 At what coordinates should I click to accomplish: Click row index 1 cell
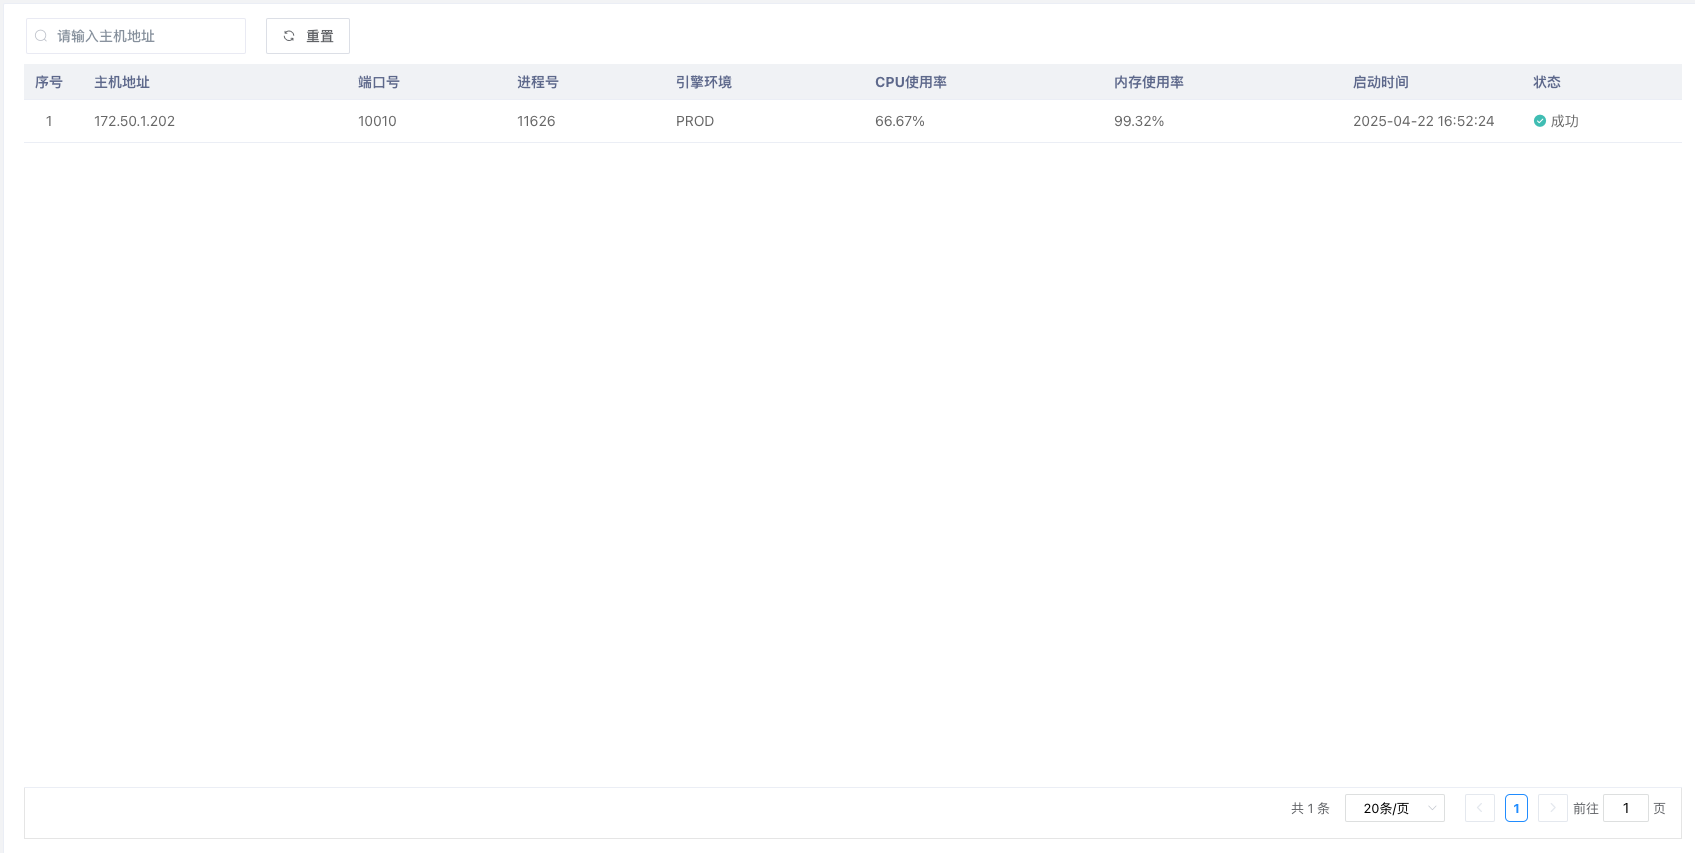click(49, 121)
